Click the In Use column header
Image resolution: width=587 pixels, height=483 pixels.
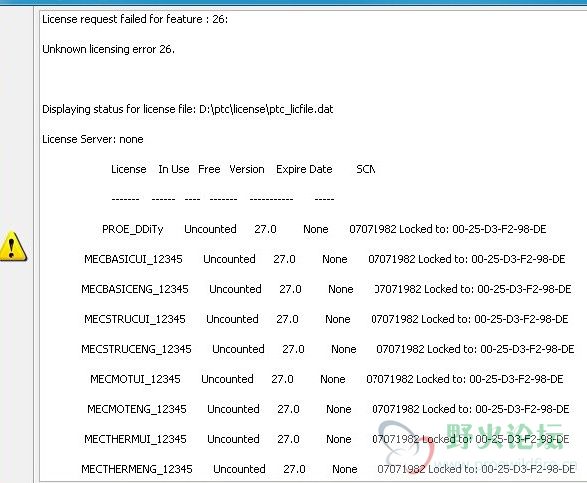tap(174, 169)
